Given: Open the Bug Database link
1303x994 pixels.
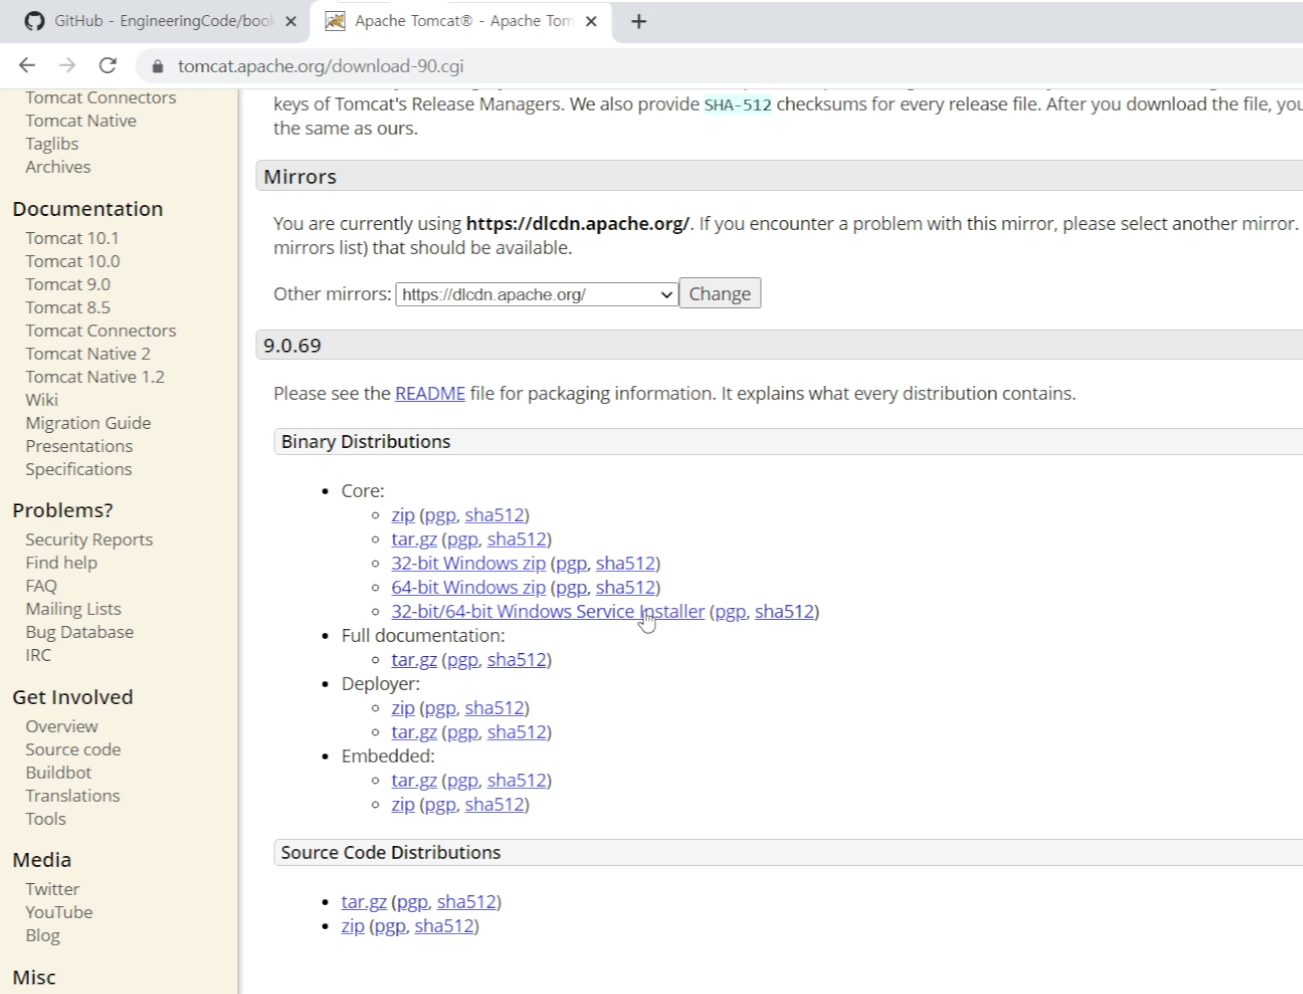Looking at the screenshot, I should (x=79, y=632).
